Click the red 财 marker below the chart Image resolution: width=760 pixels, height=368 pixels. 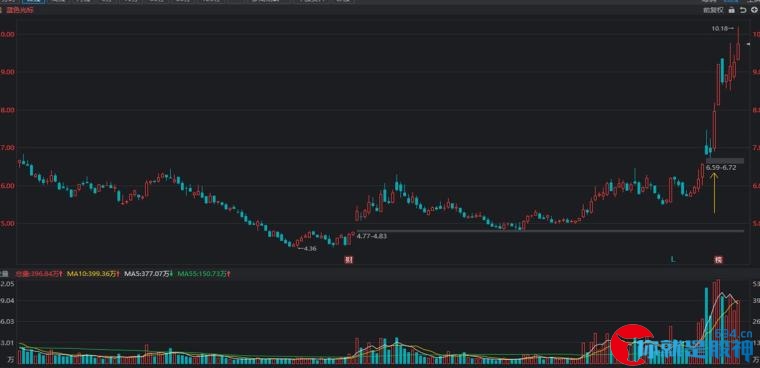pos(348,260)
